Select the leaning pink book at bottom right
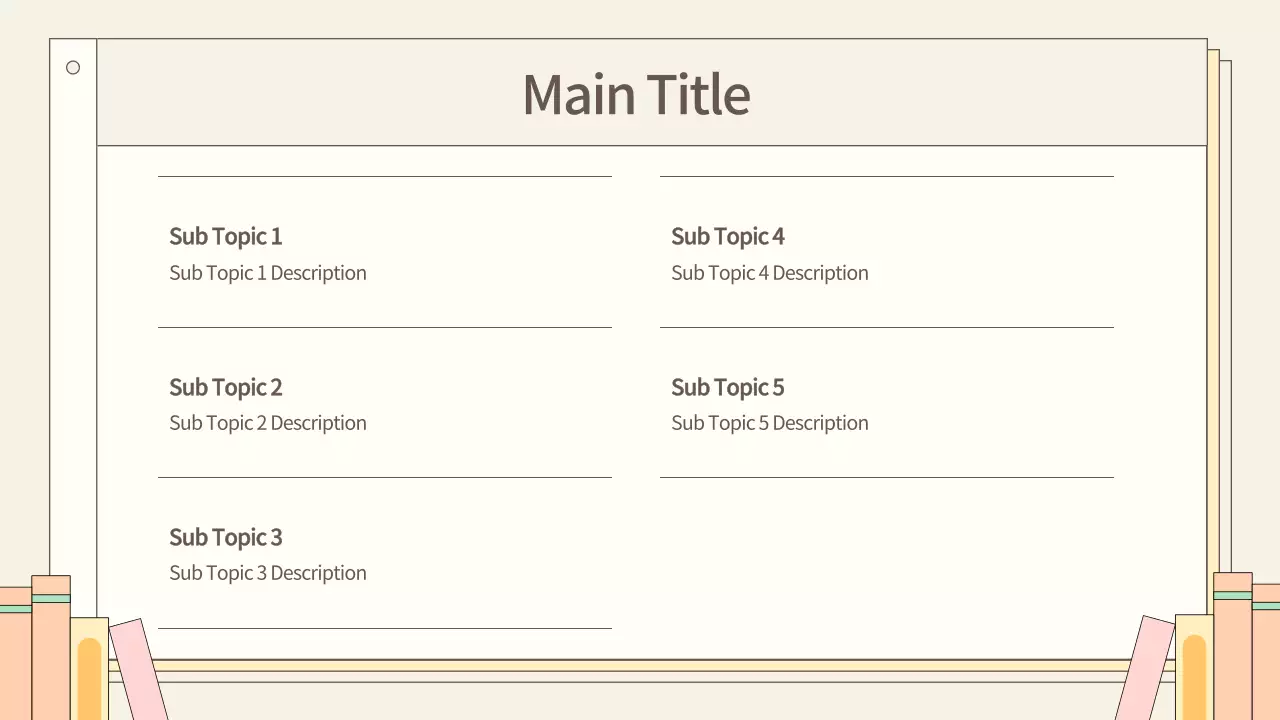This screenshot has width=1280, height=720. tap(1143, 670)
